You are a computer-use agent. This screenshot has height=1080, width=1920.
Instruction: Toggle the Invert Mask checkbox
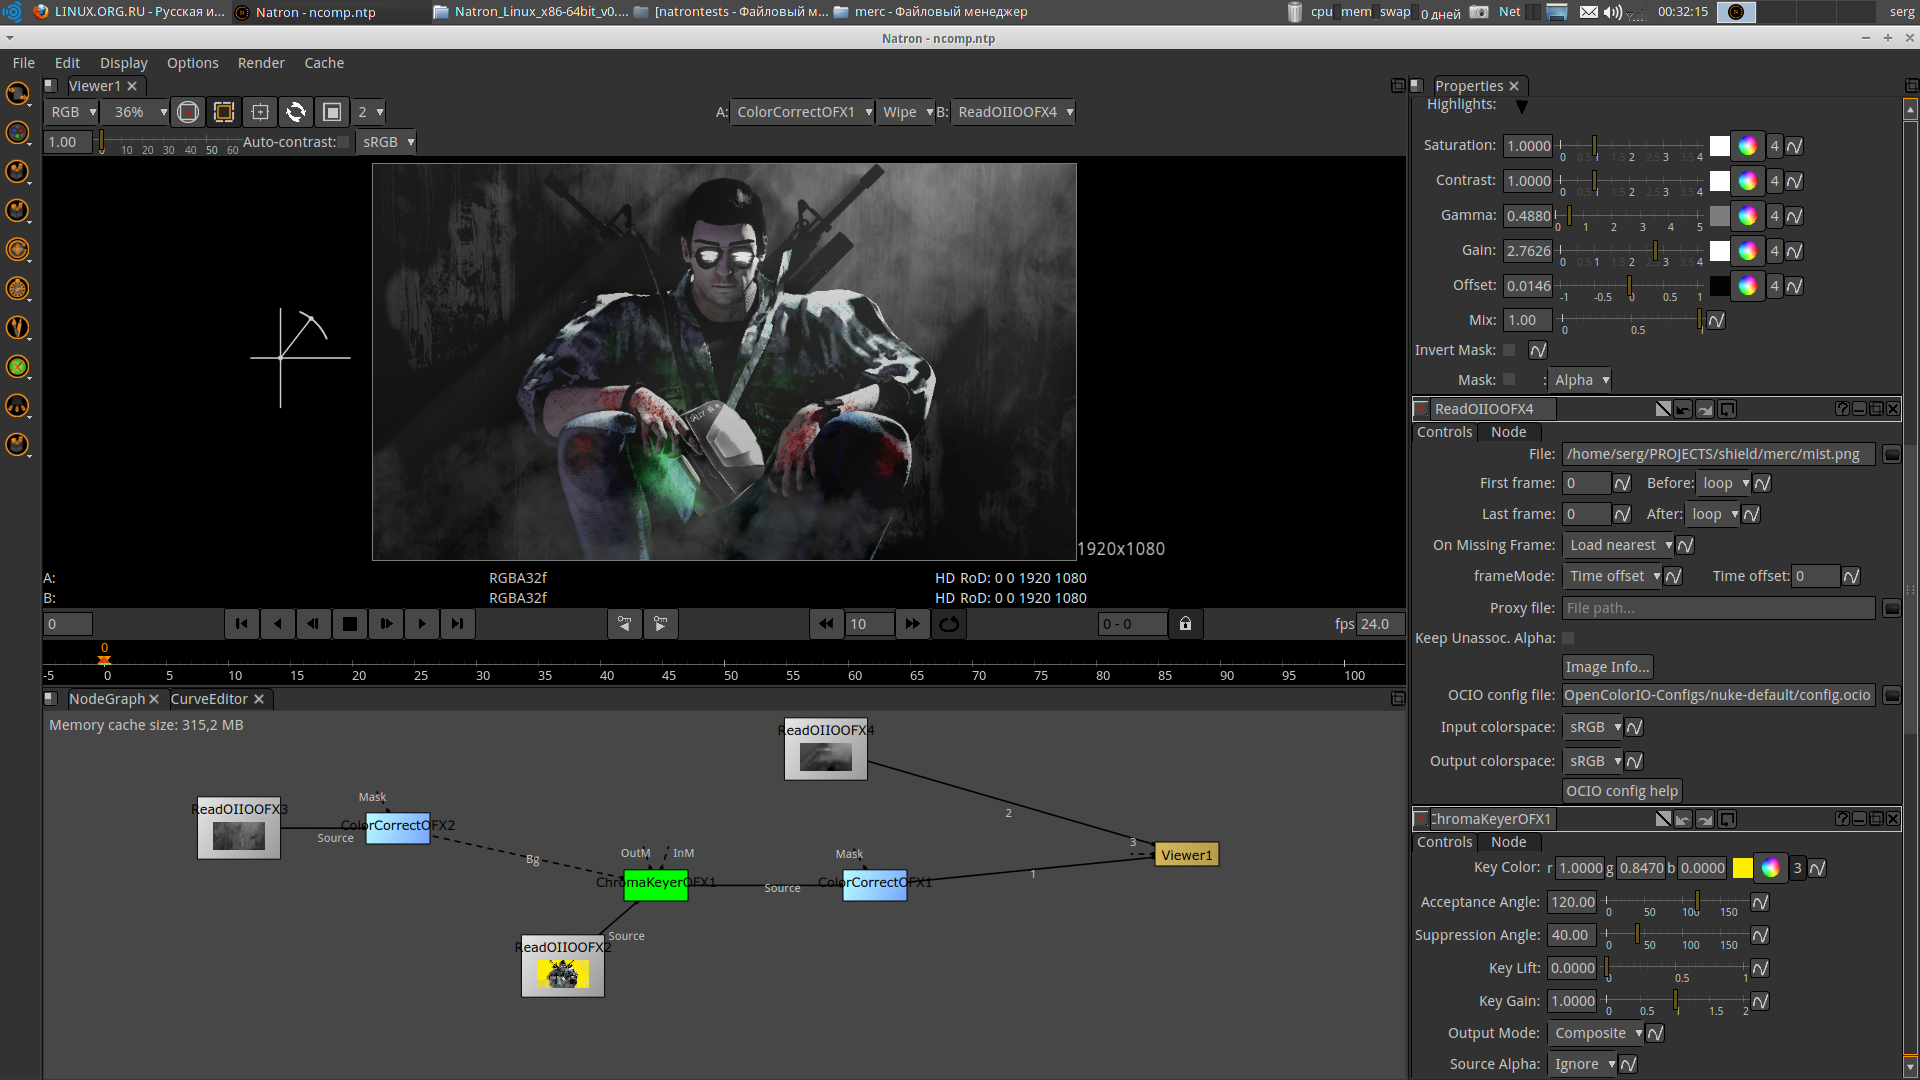tap(1509, 350)
